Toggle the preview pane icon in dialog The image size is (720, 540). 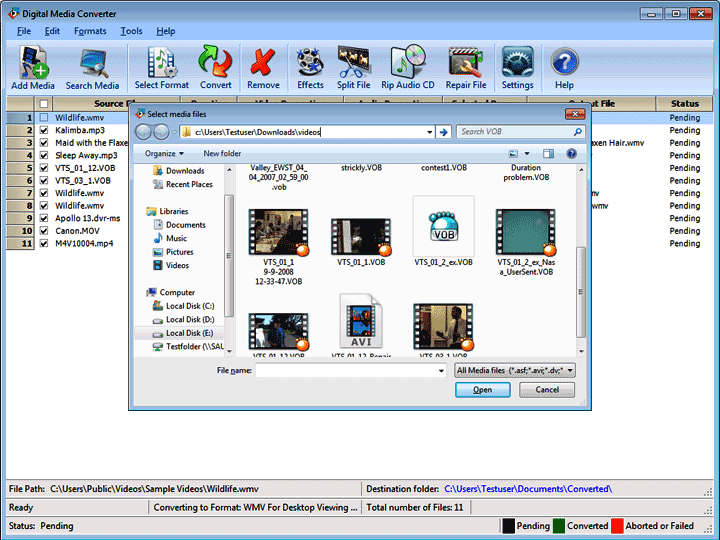(548, 153)
